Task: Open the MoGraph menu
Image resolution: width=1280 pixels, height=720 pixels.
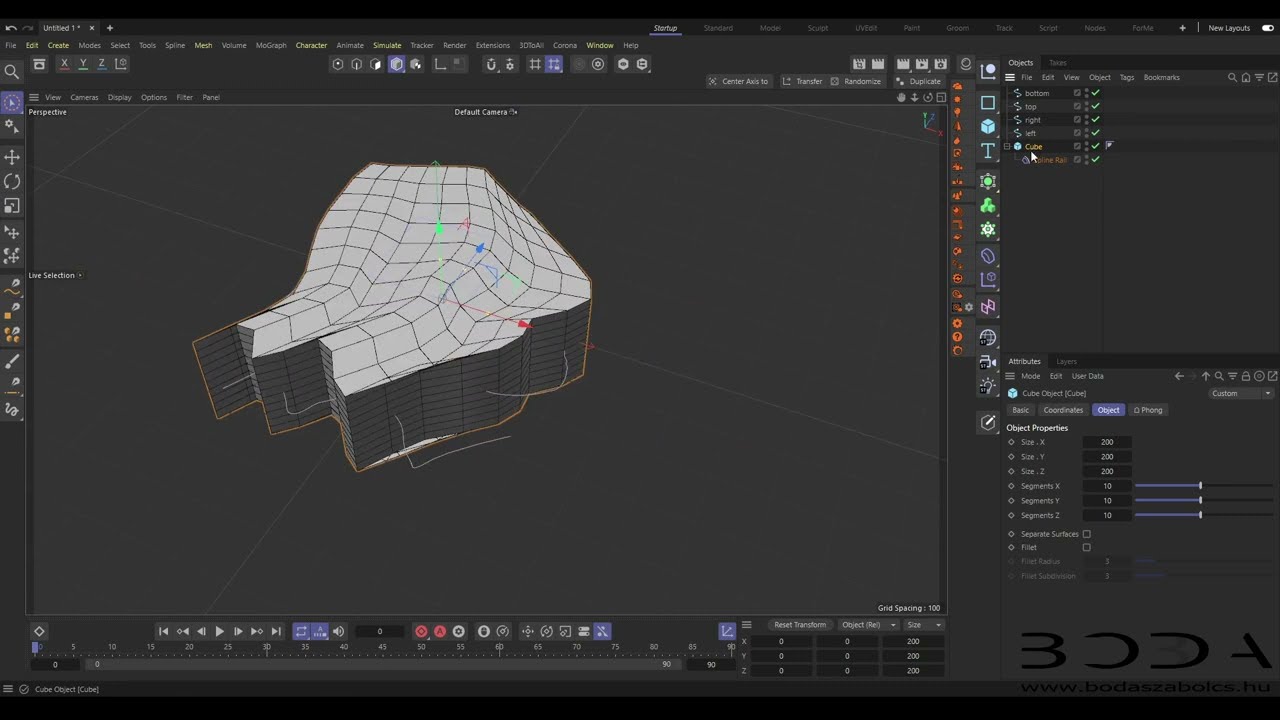Action: (x=270, y=45)
